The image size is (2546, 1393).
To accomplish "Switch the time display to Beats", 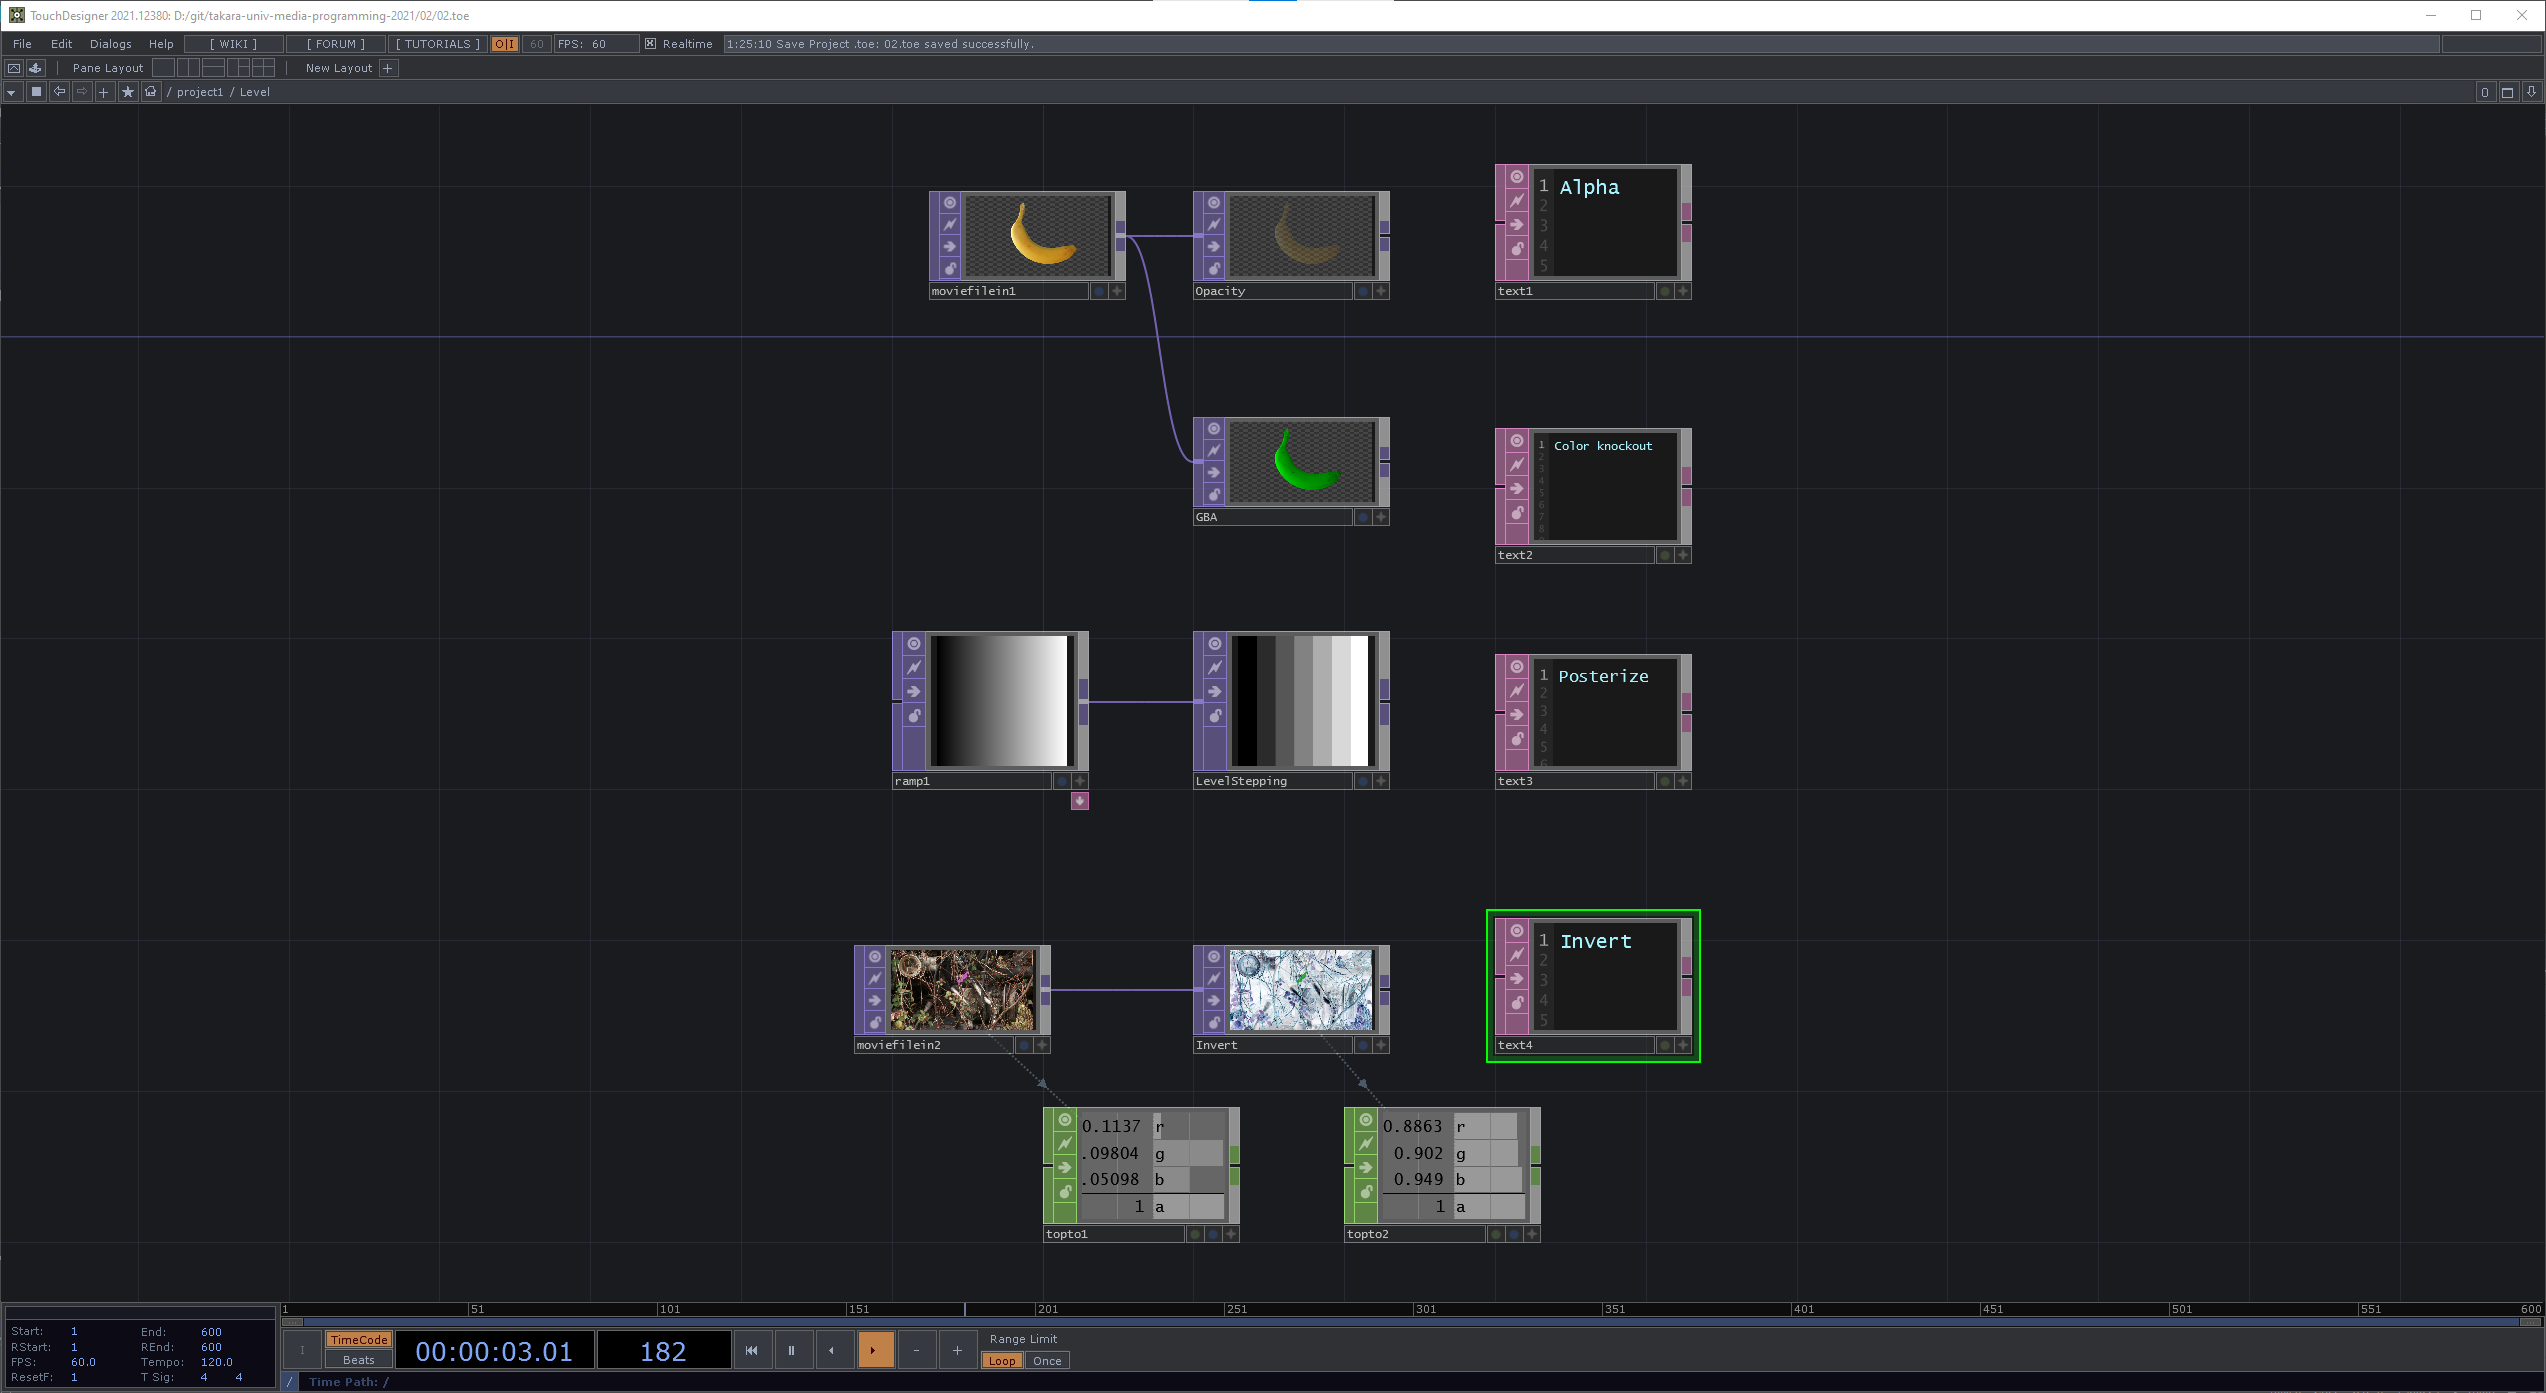I will (x=358, y=1360).
